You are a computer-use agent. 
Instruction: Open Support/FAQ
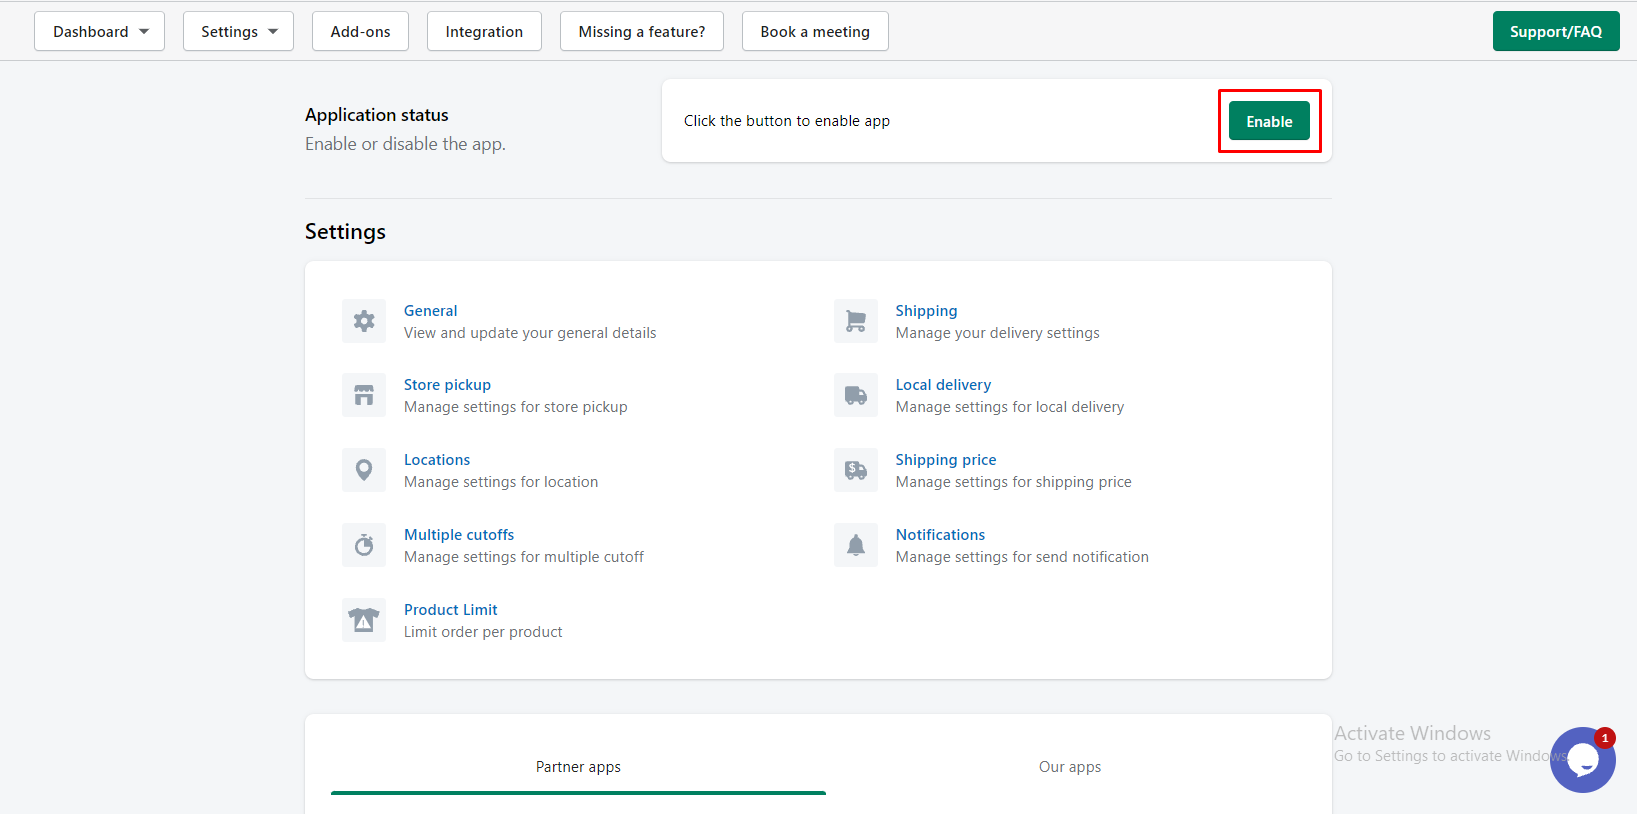(1556, 31)
